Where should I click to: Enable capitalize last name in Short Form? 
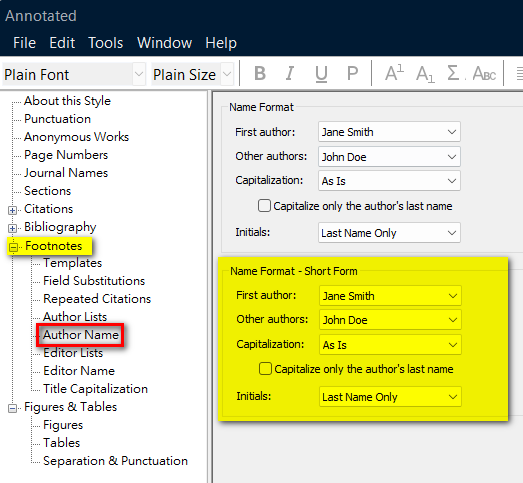[x=265, y=369]
